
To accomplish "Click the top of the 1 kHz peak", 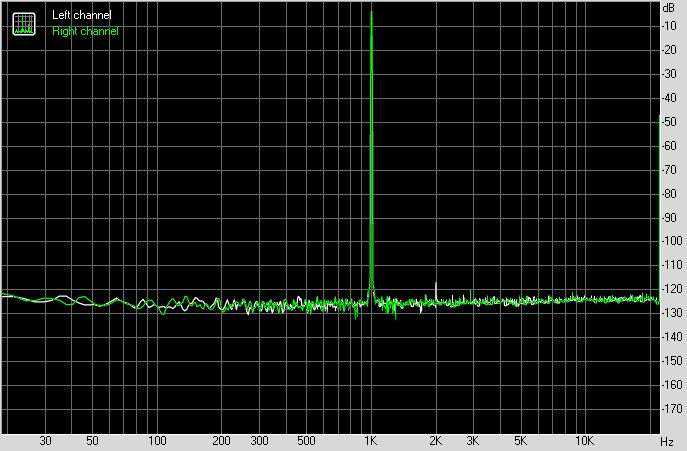I will [372, 12].
